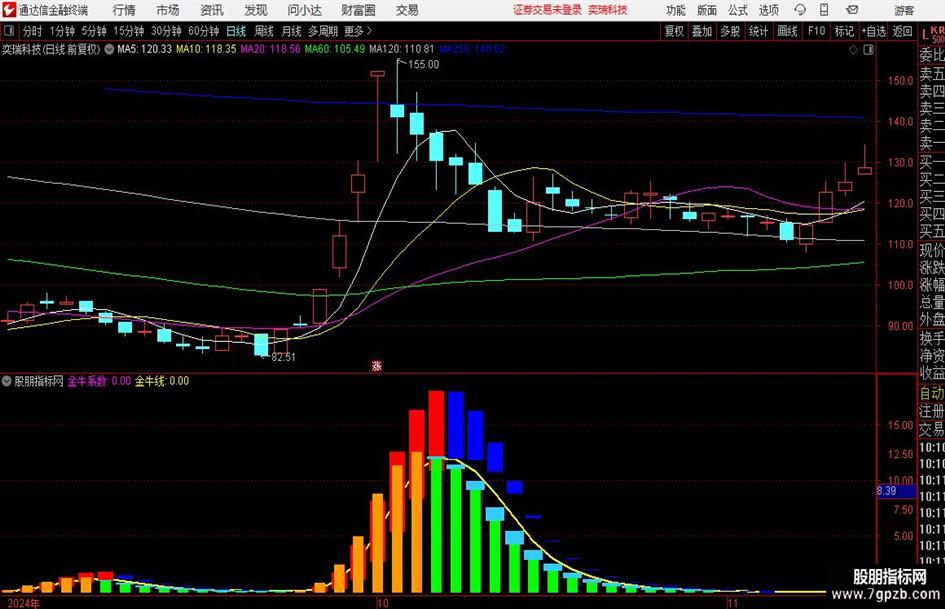The height and width of the screenshot is (609, 945).
Task: Click the 统计 statistics button
Action: coord(758,31)
